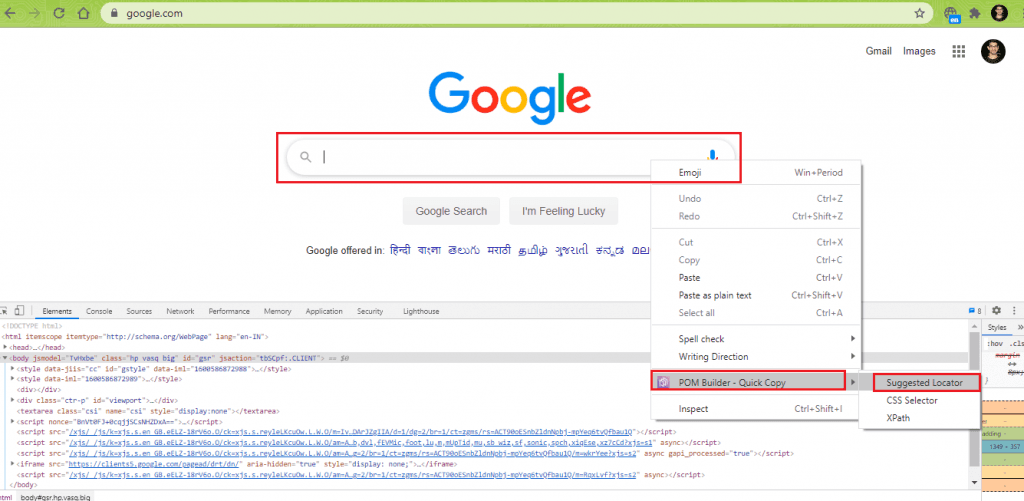Expand the style id="gstyle" node

coord(13,369)
